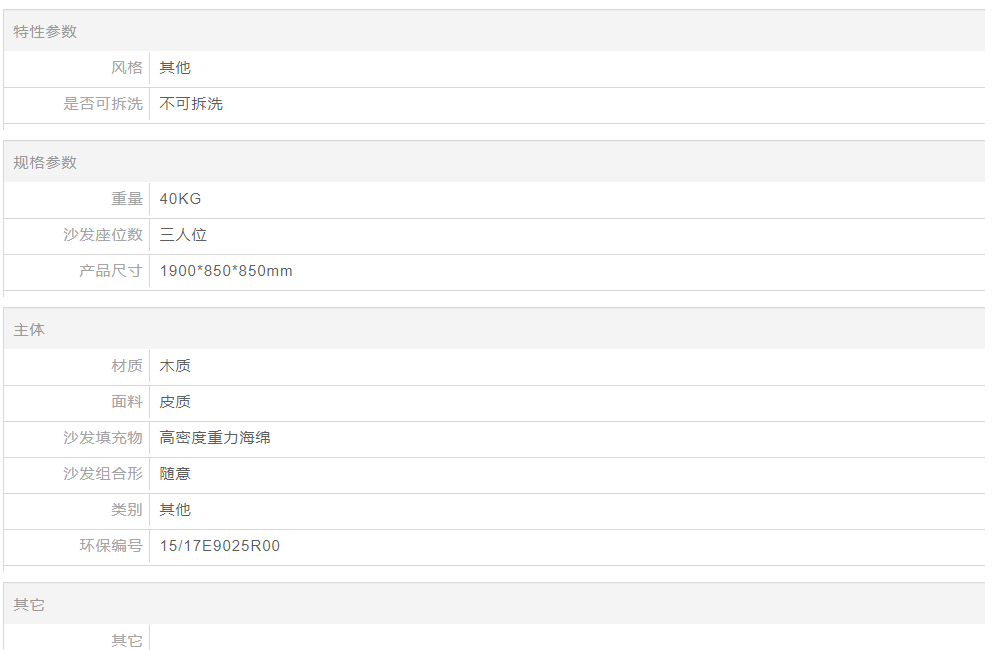
Task: Select the 高密度重力海绵 value
Action: [215, 438]
